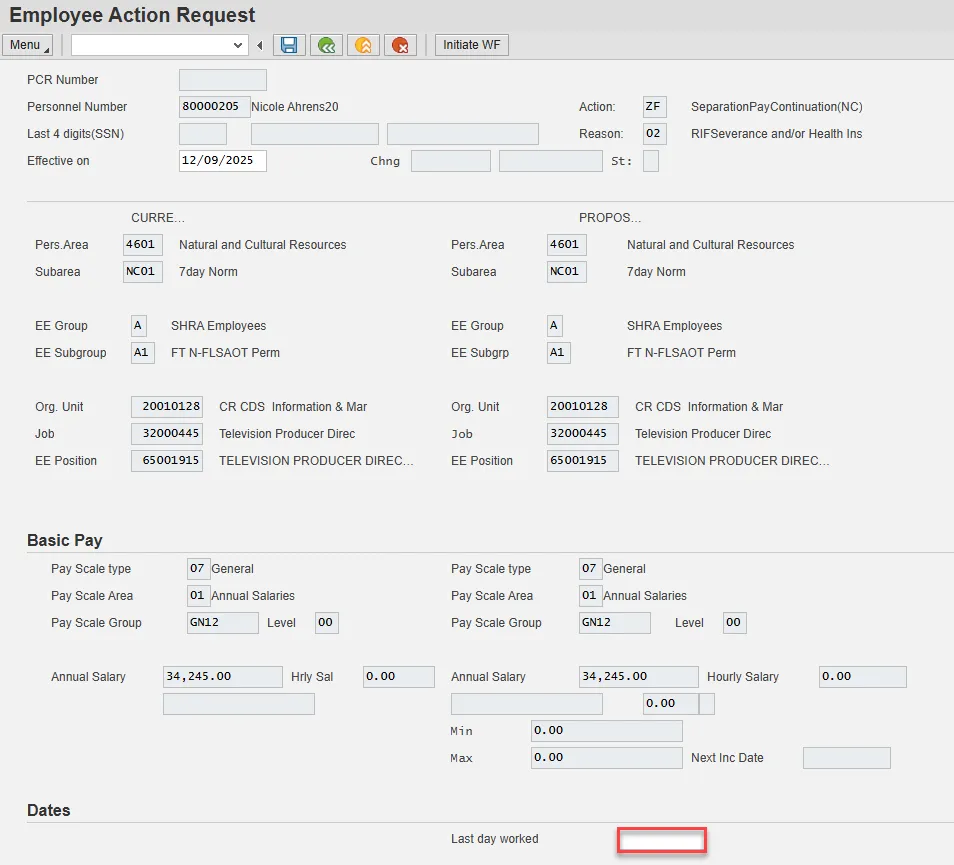Select the proposed Org. Unit field
Image resolution: width=954 pixels, height=865 pixels.
582,407
